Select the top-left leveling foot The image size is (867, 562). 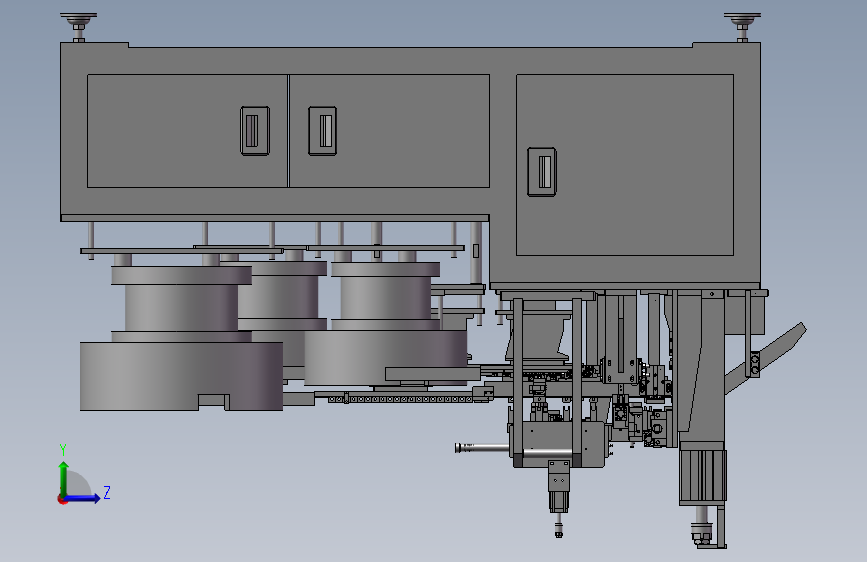[x=79, y=27]
